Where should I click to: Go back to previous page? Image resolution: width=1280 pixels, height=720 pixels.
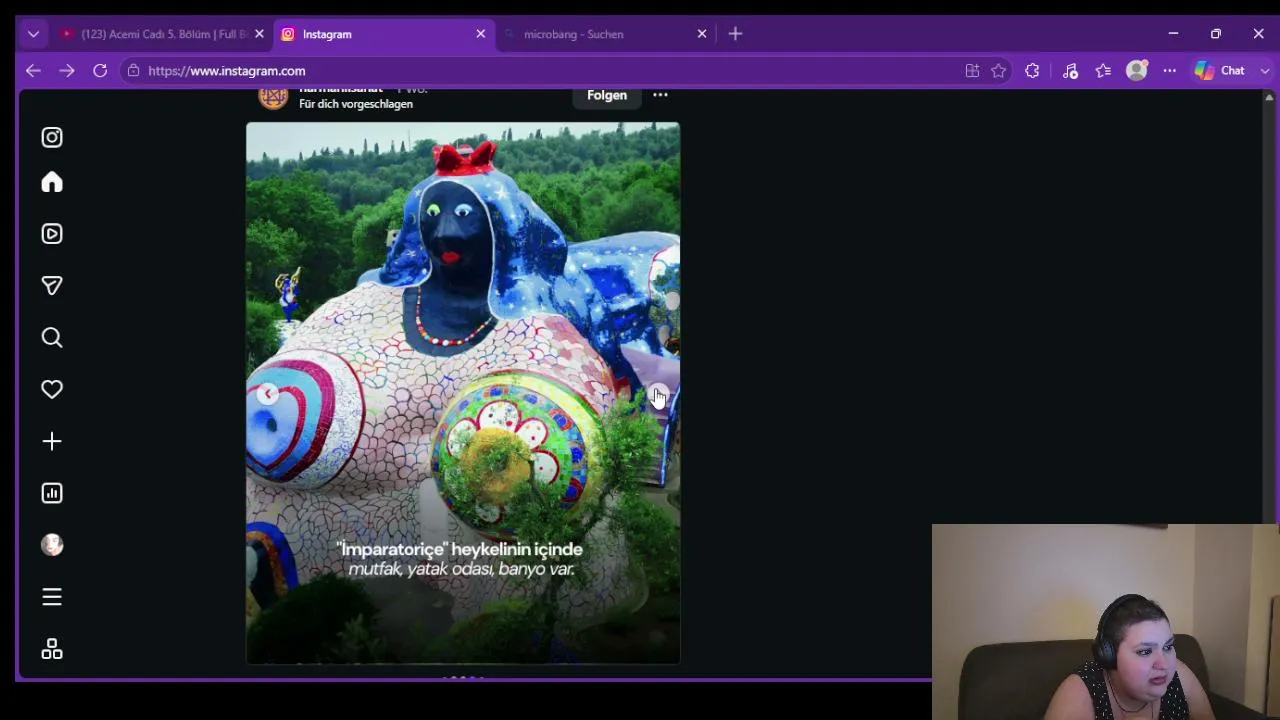pos(33,71)
